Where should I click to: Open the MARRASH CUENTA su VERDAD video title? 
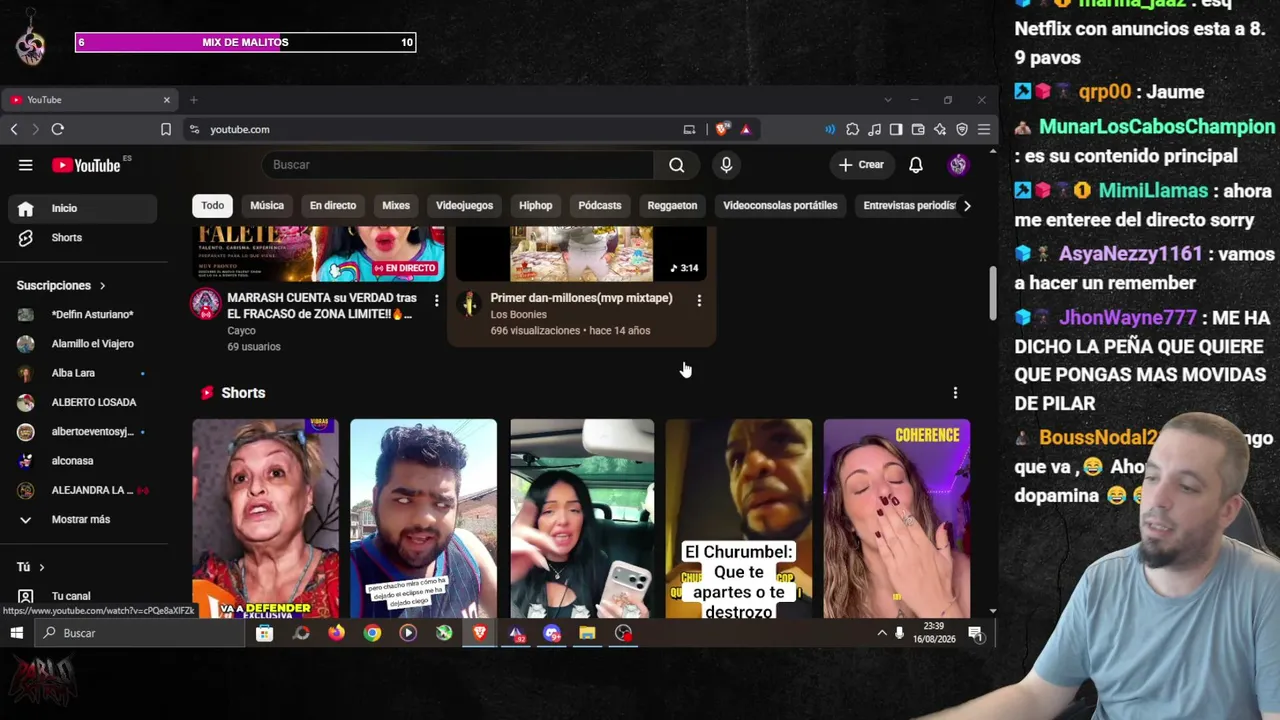click(x=323, y=306)
